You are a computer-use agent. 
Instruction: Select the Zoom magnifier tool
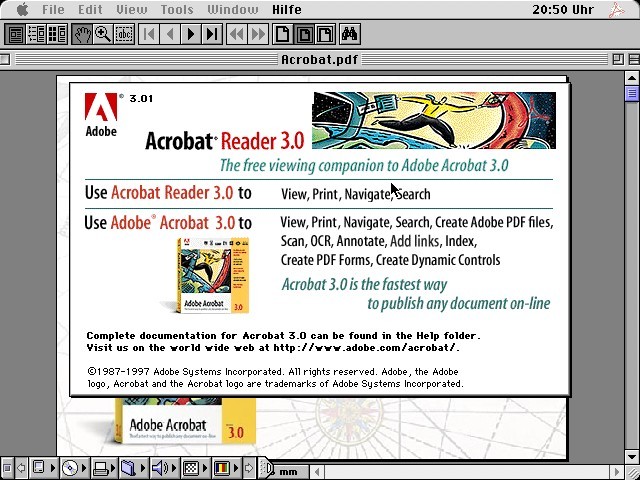pos(103,35)
